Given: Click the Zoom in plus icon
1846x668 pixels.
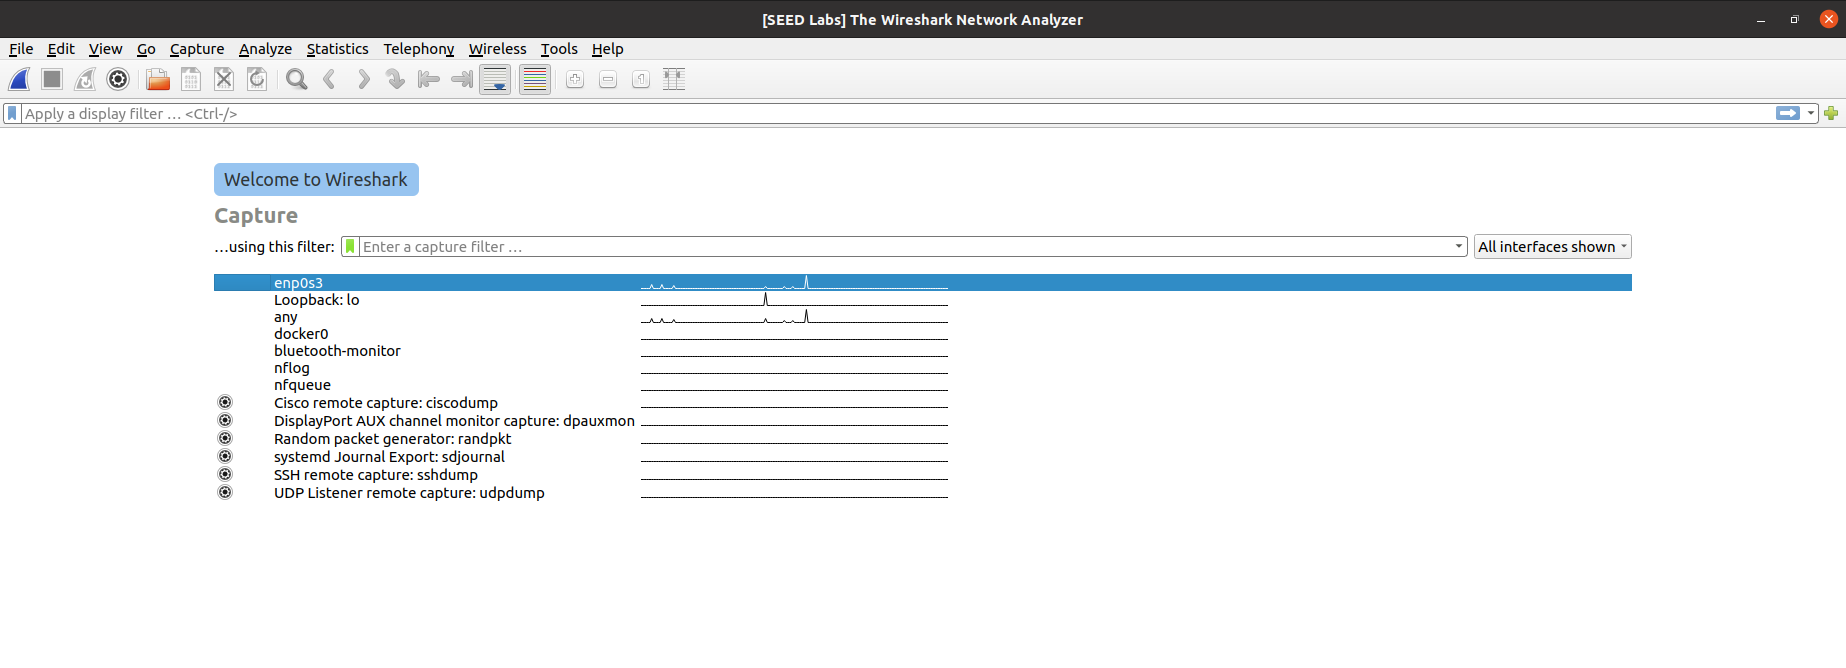Looking at the screenshot, I should 575,79.
